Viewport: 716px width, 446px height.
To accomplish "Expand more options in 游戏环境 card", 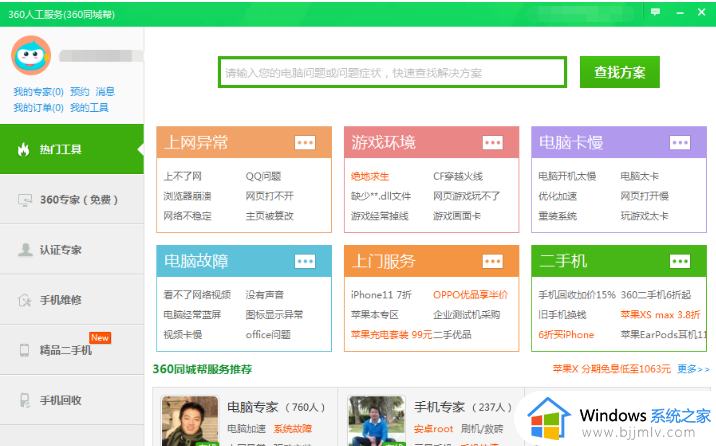I will [493, 143].
